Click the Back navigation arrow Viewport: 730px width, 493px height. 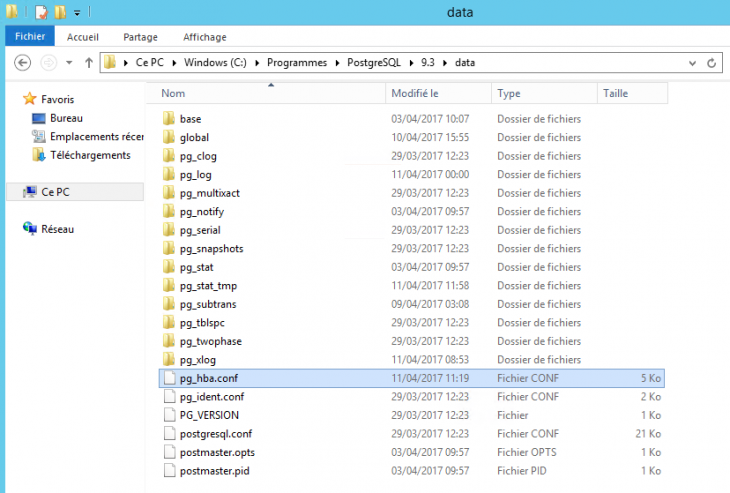pyautogui.click(x=22, y=62)
